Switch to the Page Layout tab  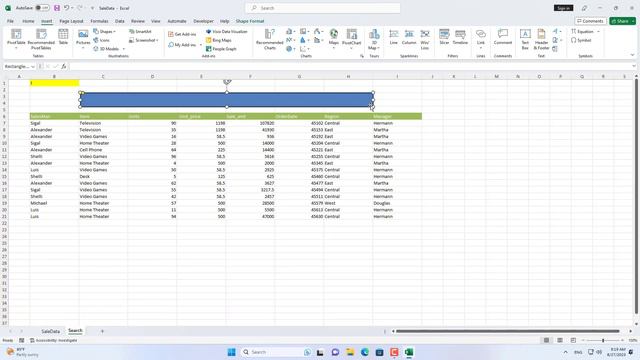point(71,21)
